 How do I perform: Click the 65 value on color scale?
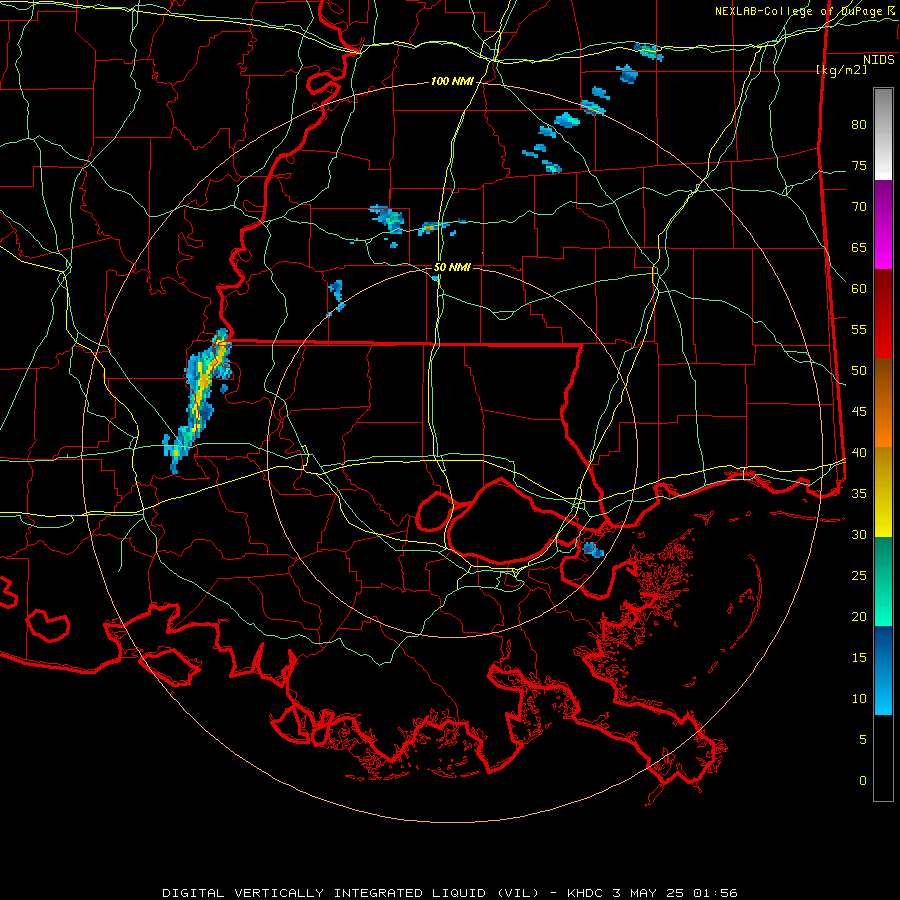(859, 247)
